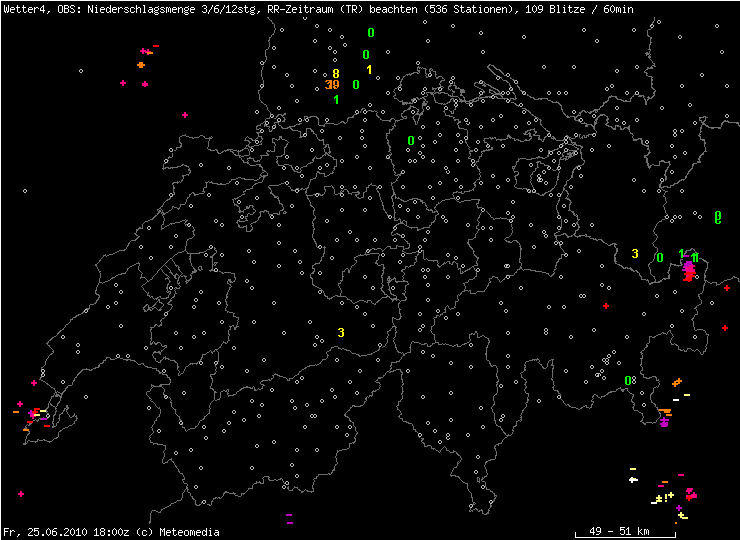Click the green 1 below orange 39

(336, 100)
